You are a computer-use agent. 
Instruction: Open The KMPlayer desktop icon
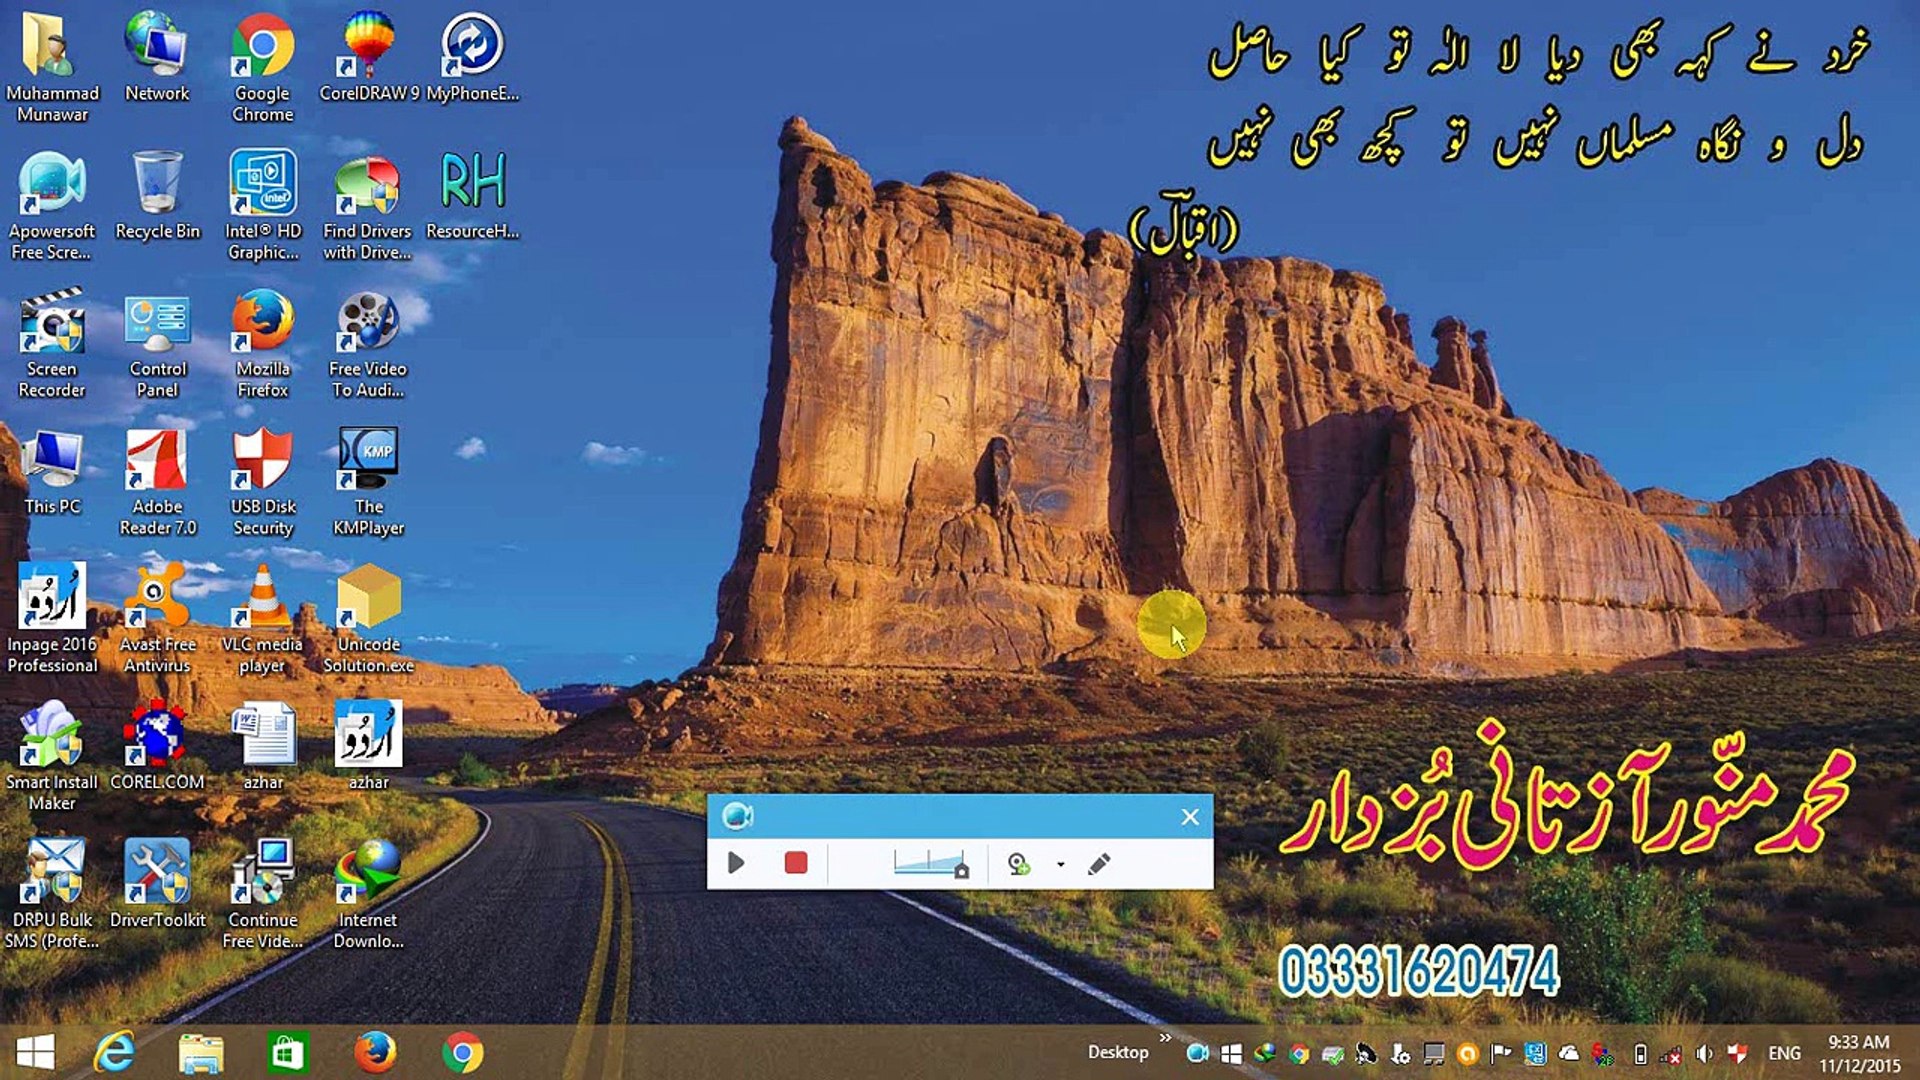pyautogui.click(x=368, y=480)
